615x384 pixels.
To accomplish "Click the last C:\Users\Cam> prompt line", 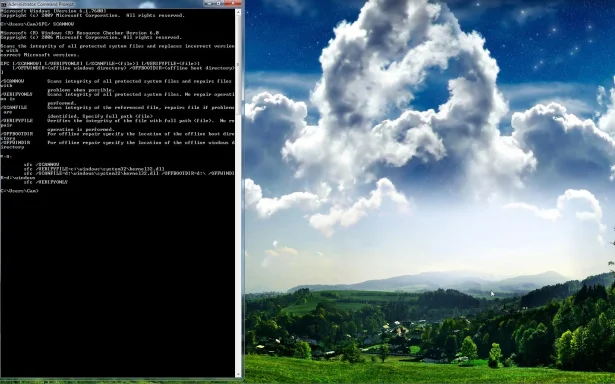I will tap(20, 191).
